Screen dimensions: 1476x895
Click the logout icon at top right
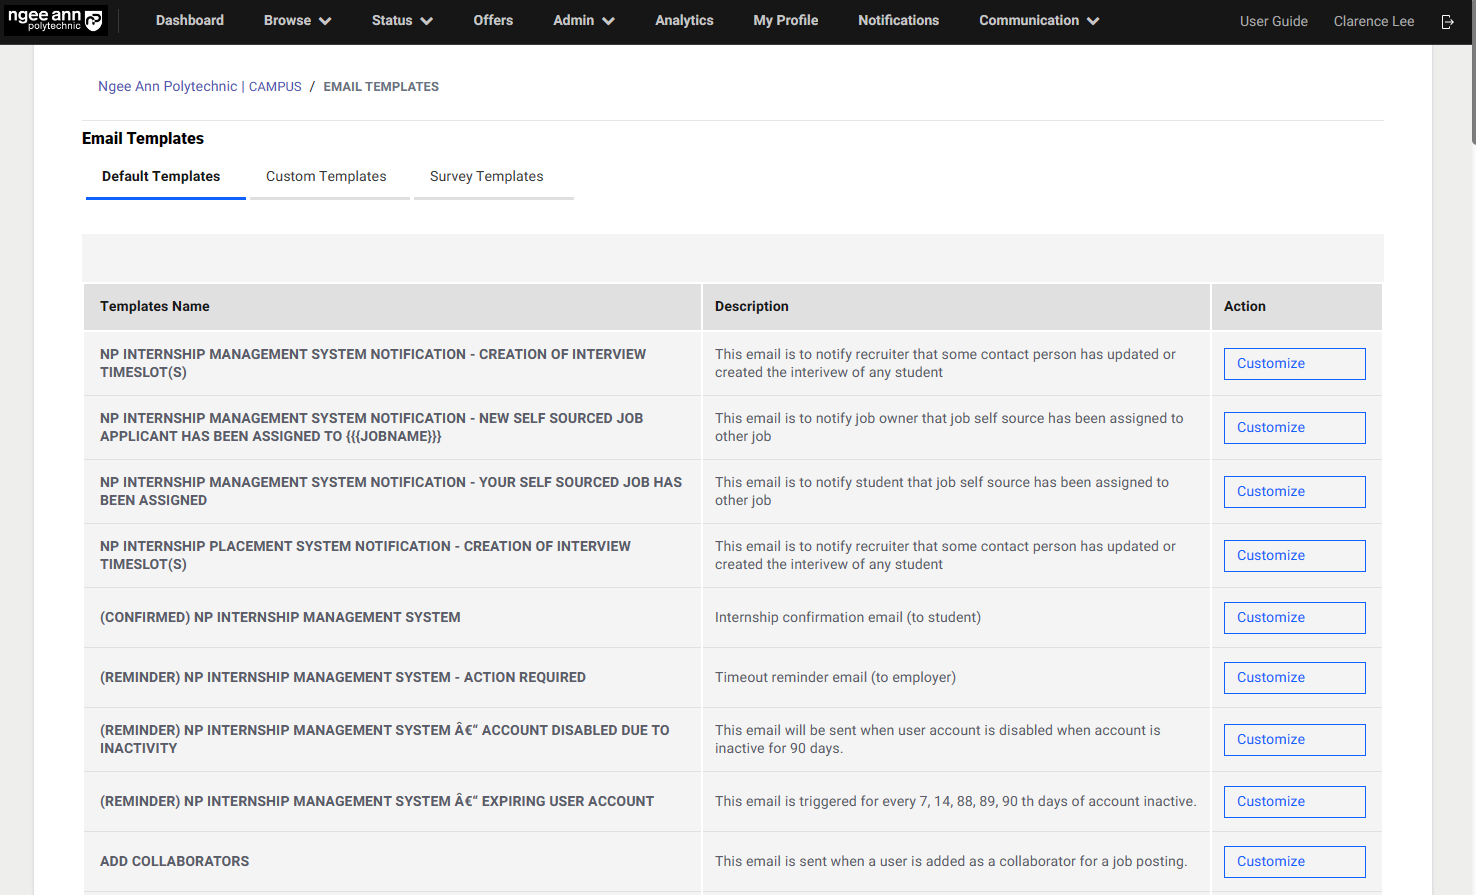[1448, 21]
